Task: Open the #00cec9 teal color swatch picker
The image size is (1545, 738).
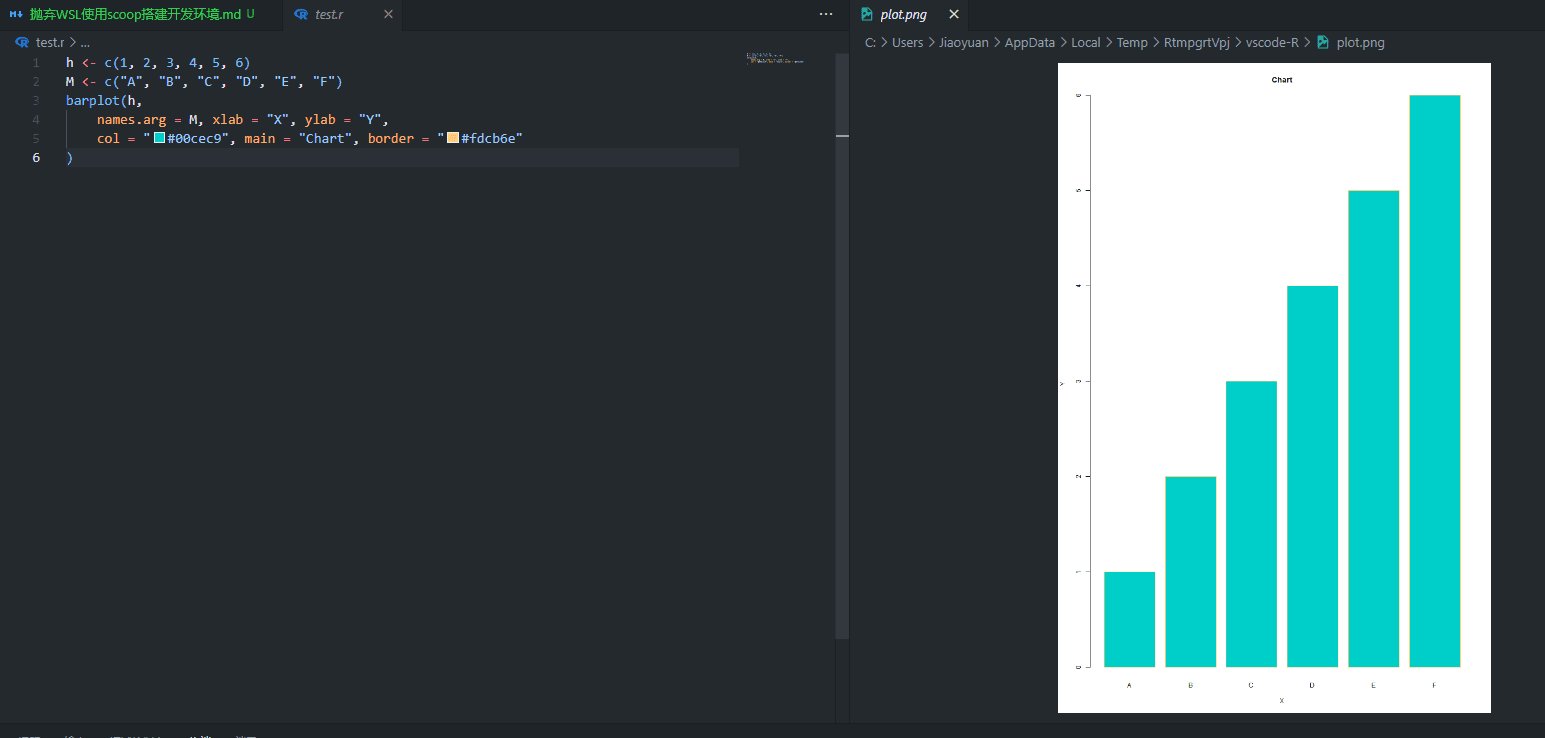Action: (x=159, y=138)
